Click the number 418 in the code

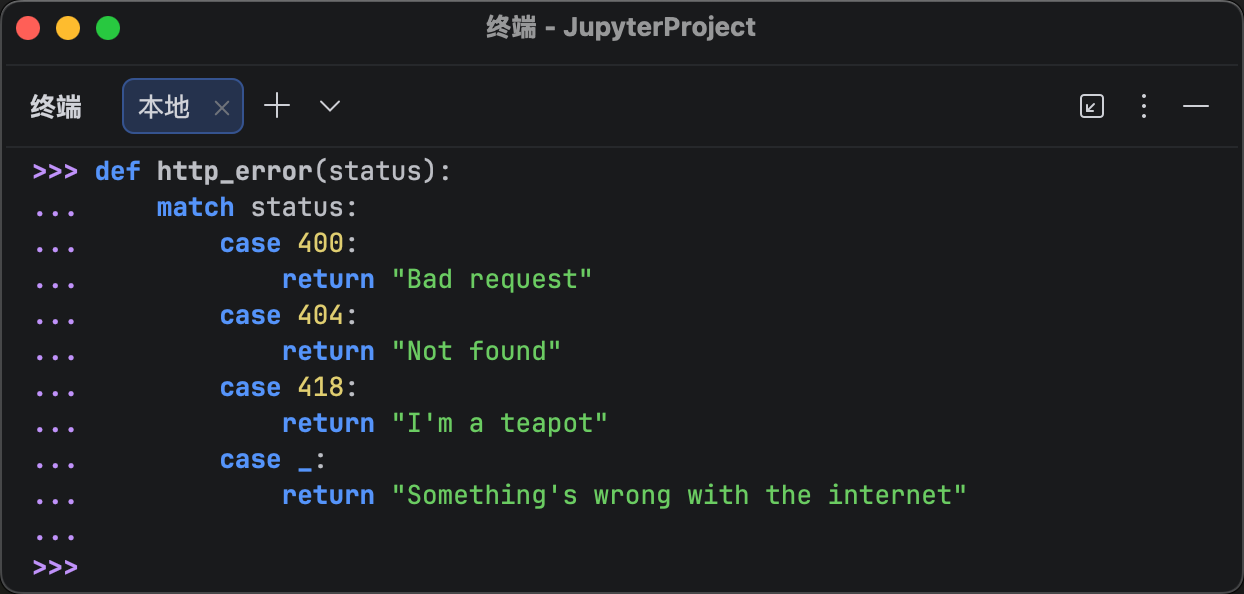pyautogui.click(x=320, y=387)
